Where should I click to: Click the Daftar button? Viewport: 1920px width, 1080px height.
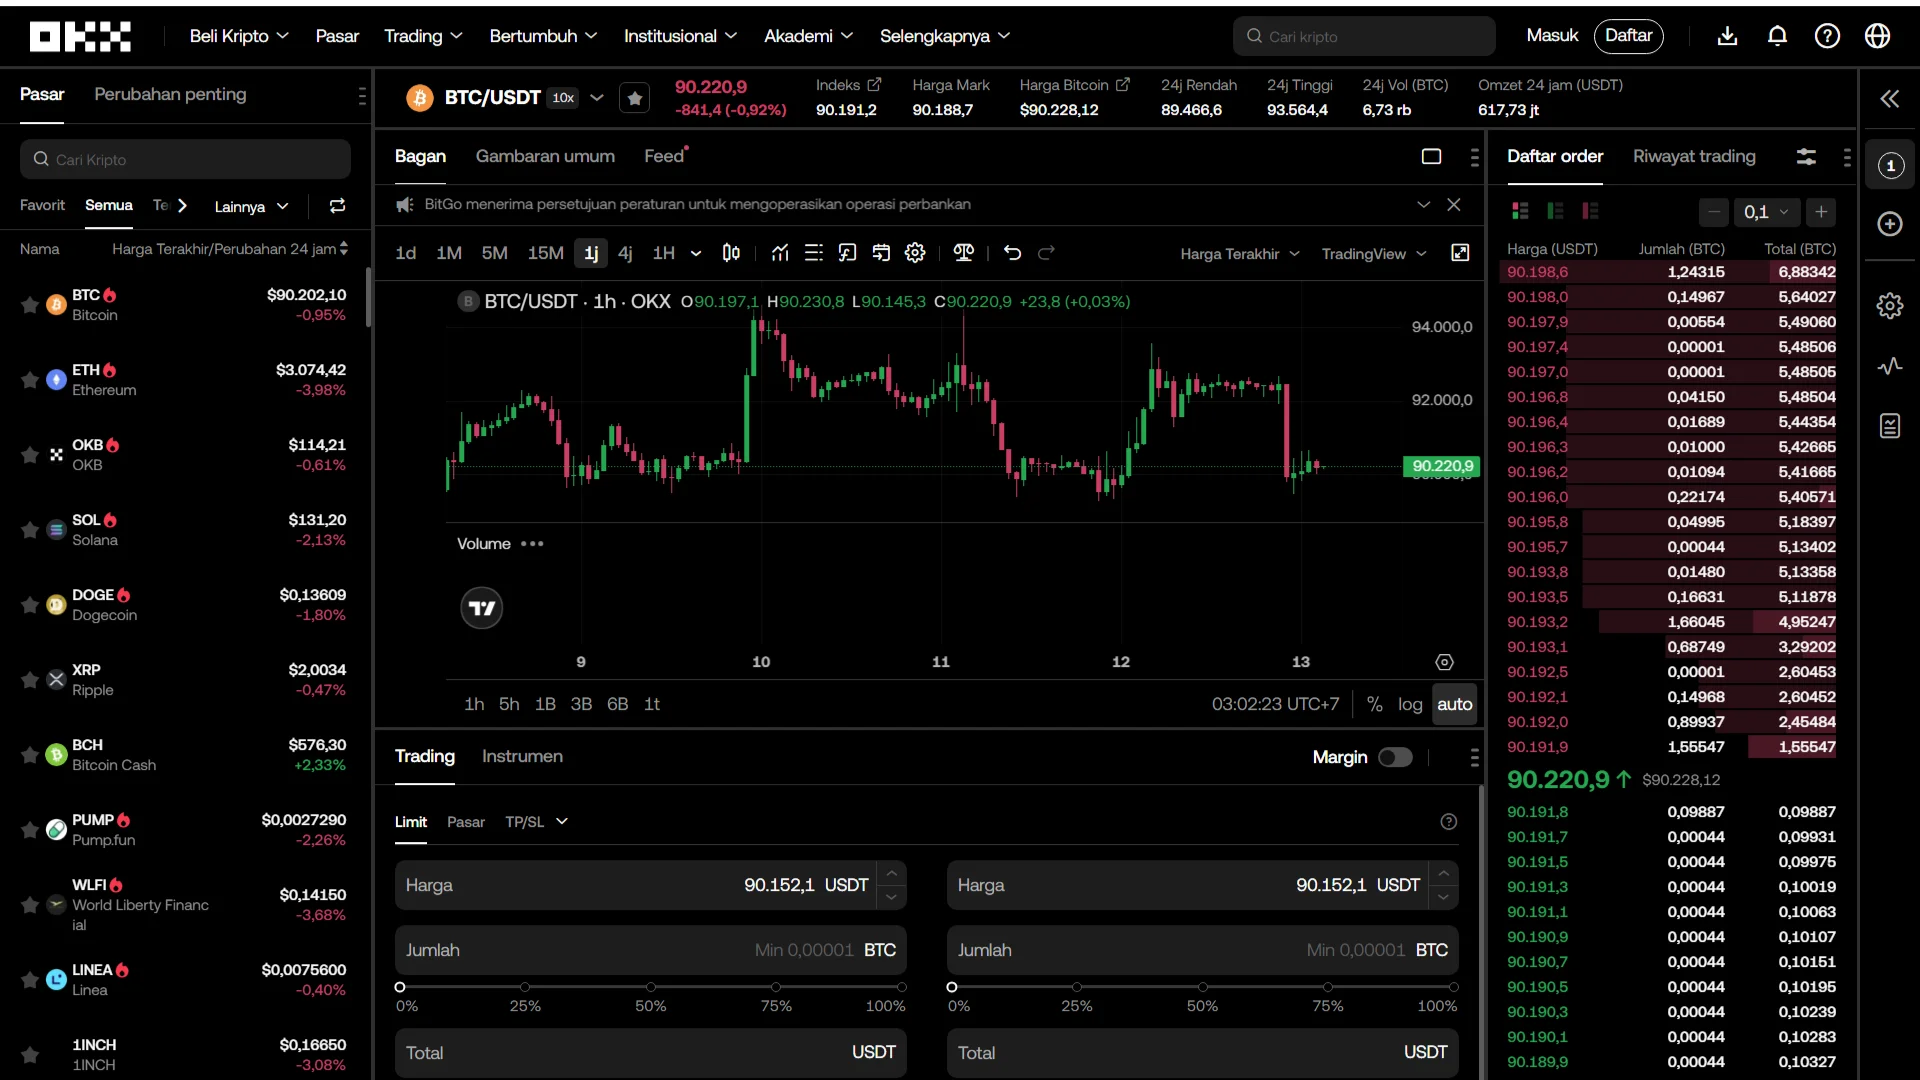[x=1628, y=35]
